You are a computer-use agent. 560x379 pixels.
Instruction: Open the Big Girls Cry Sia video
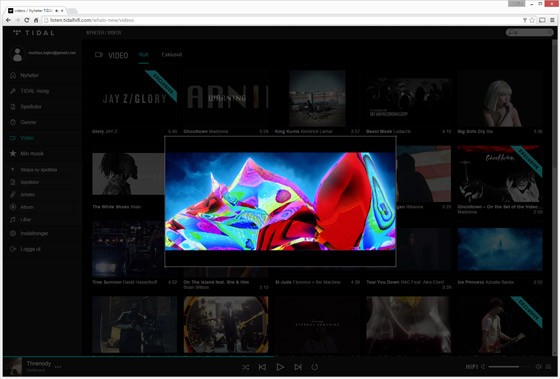point(500,99)
